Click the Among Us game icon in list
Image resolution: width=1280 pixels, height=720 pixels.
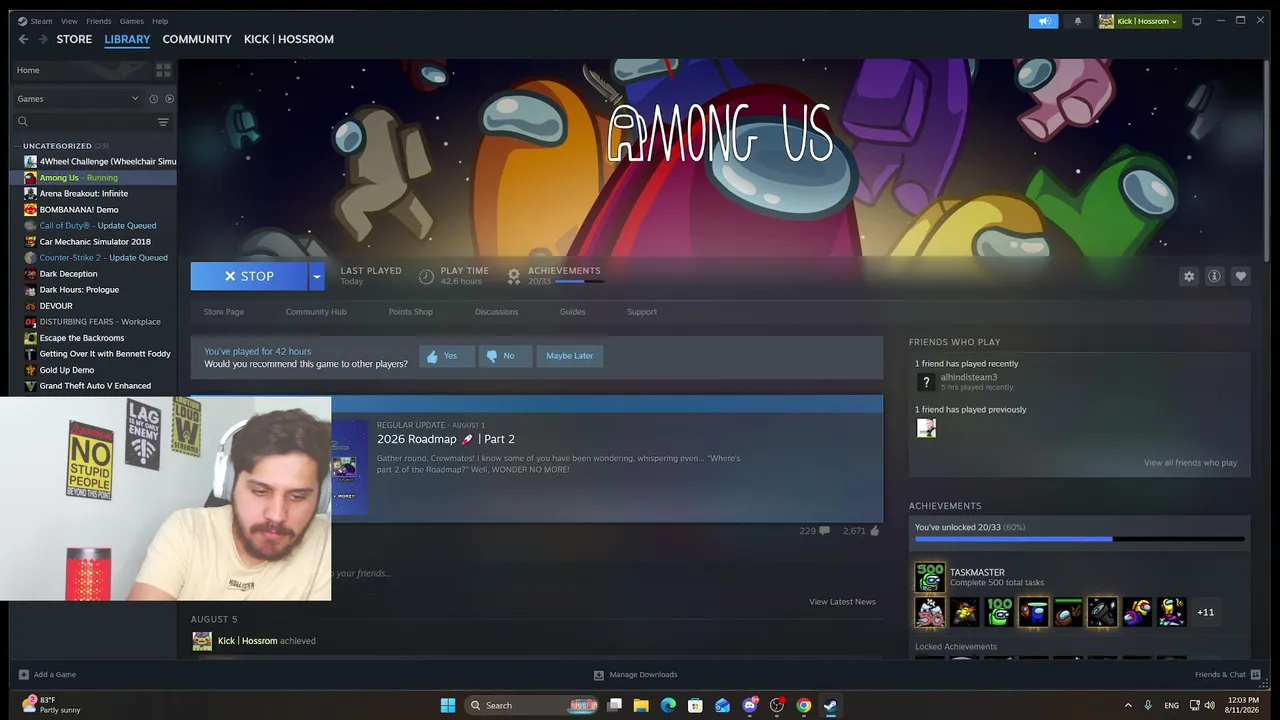31,178
